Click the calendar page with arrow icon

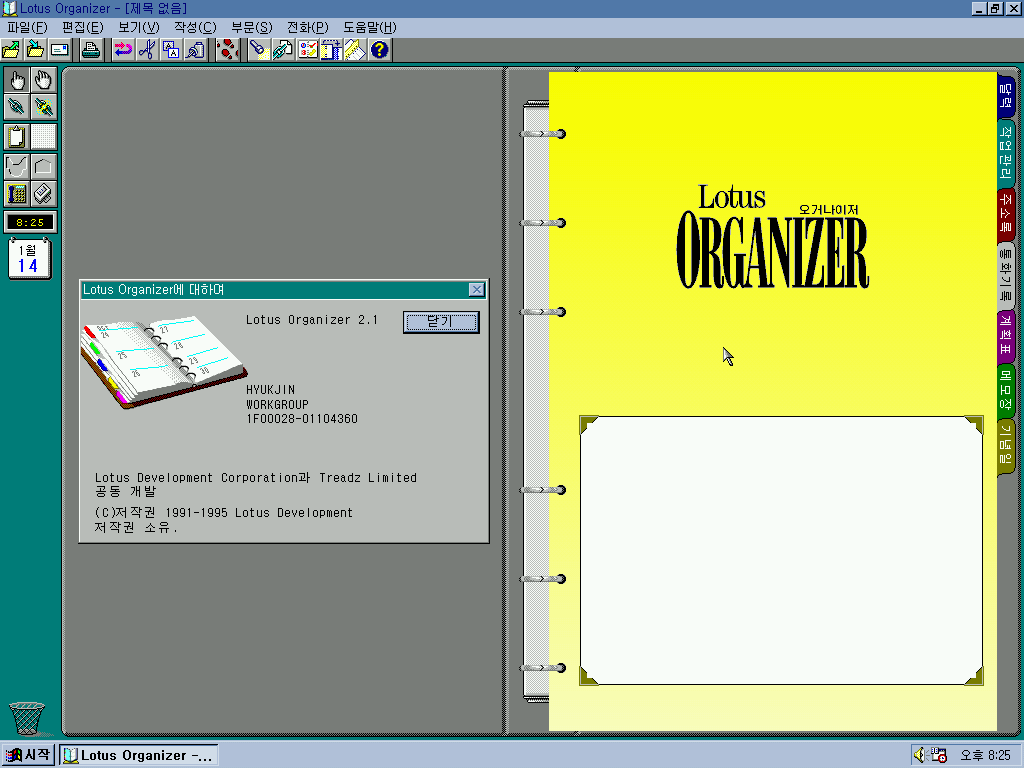(332, 50)
